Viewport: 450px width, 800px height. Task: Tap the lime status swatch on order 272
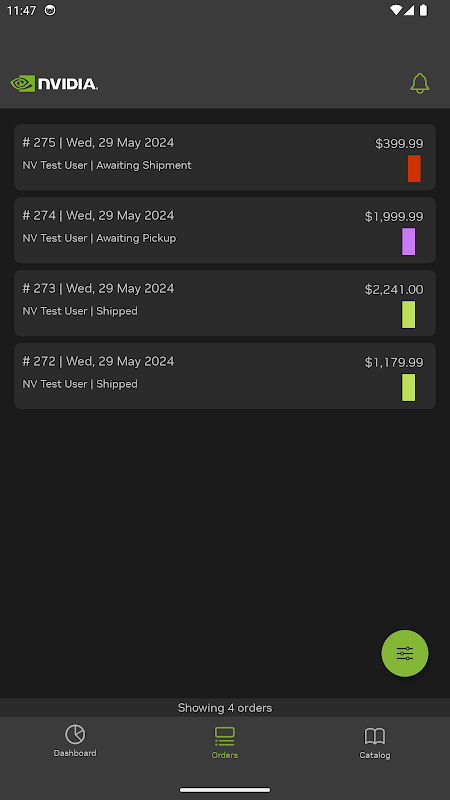409,387
